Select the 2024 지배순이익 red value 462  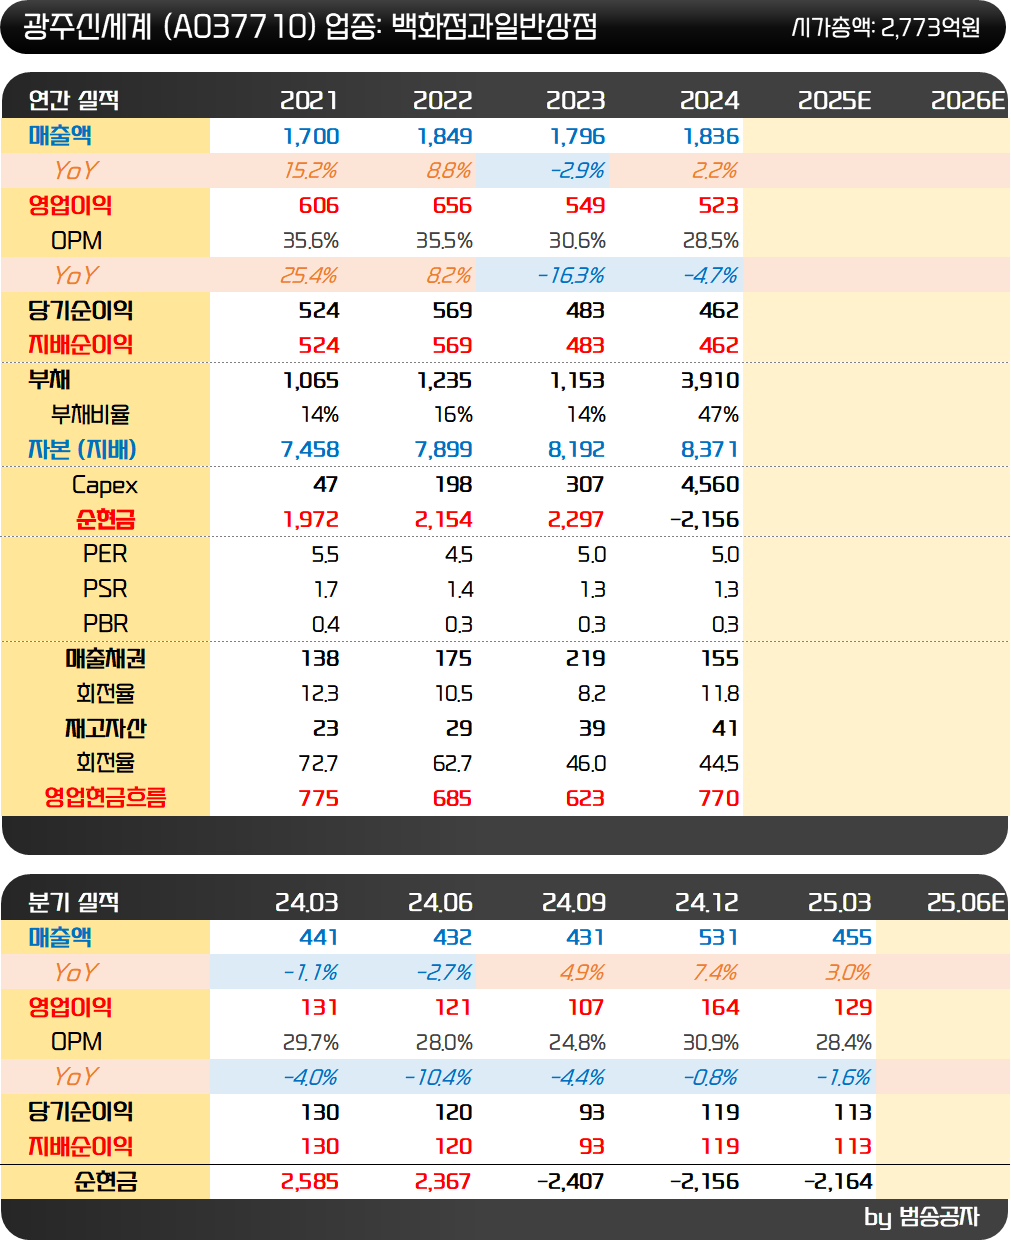click(719, 345)
